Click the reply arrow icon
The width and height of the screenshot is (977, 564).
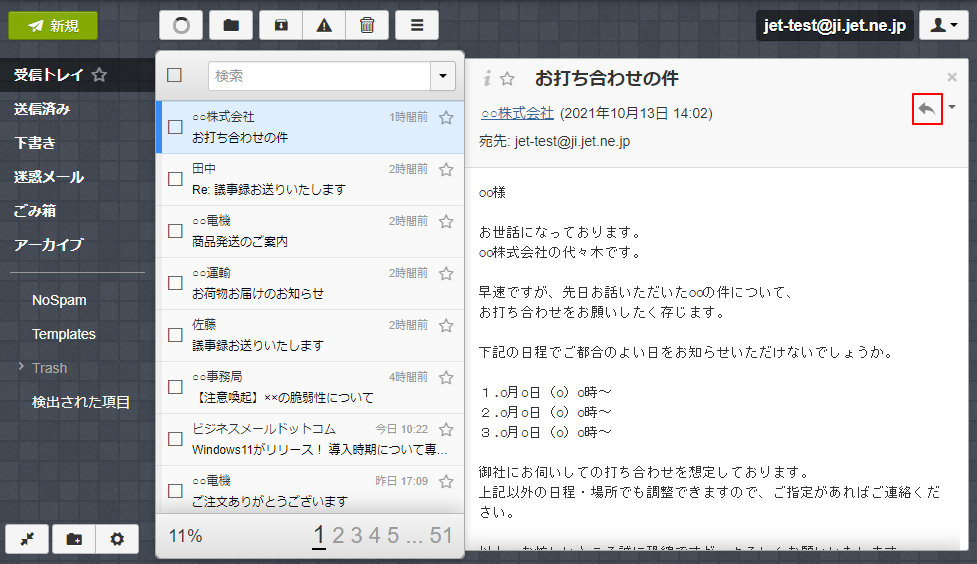[927, 108]
